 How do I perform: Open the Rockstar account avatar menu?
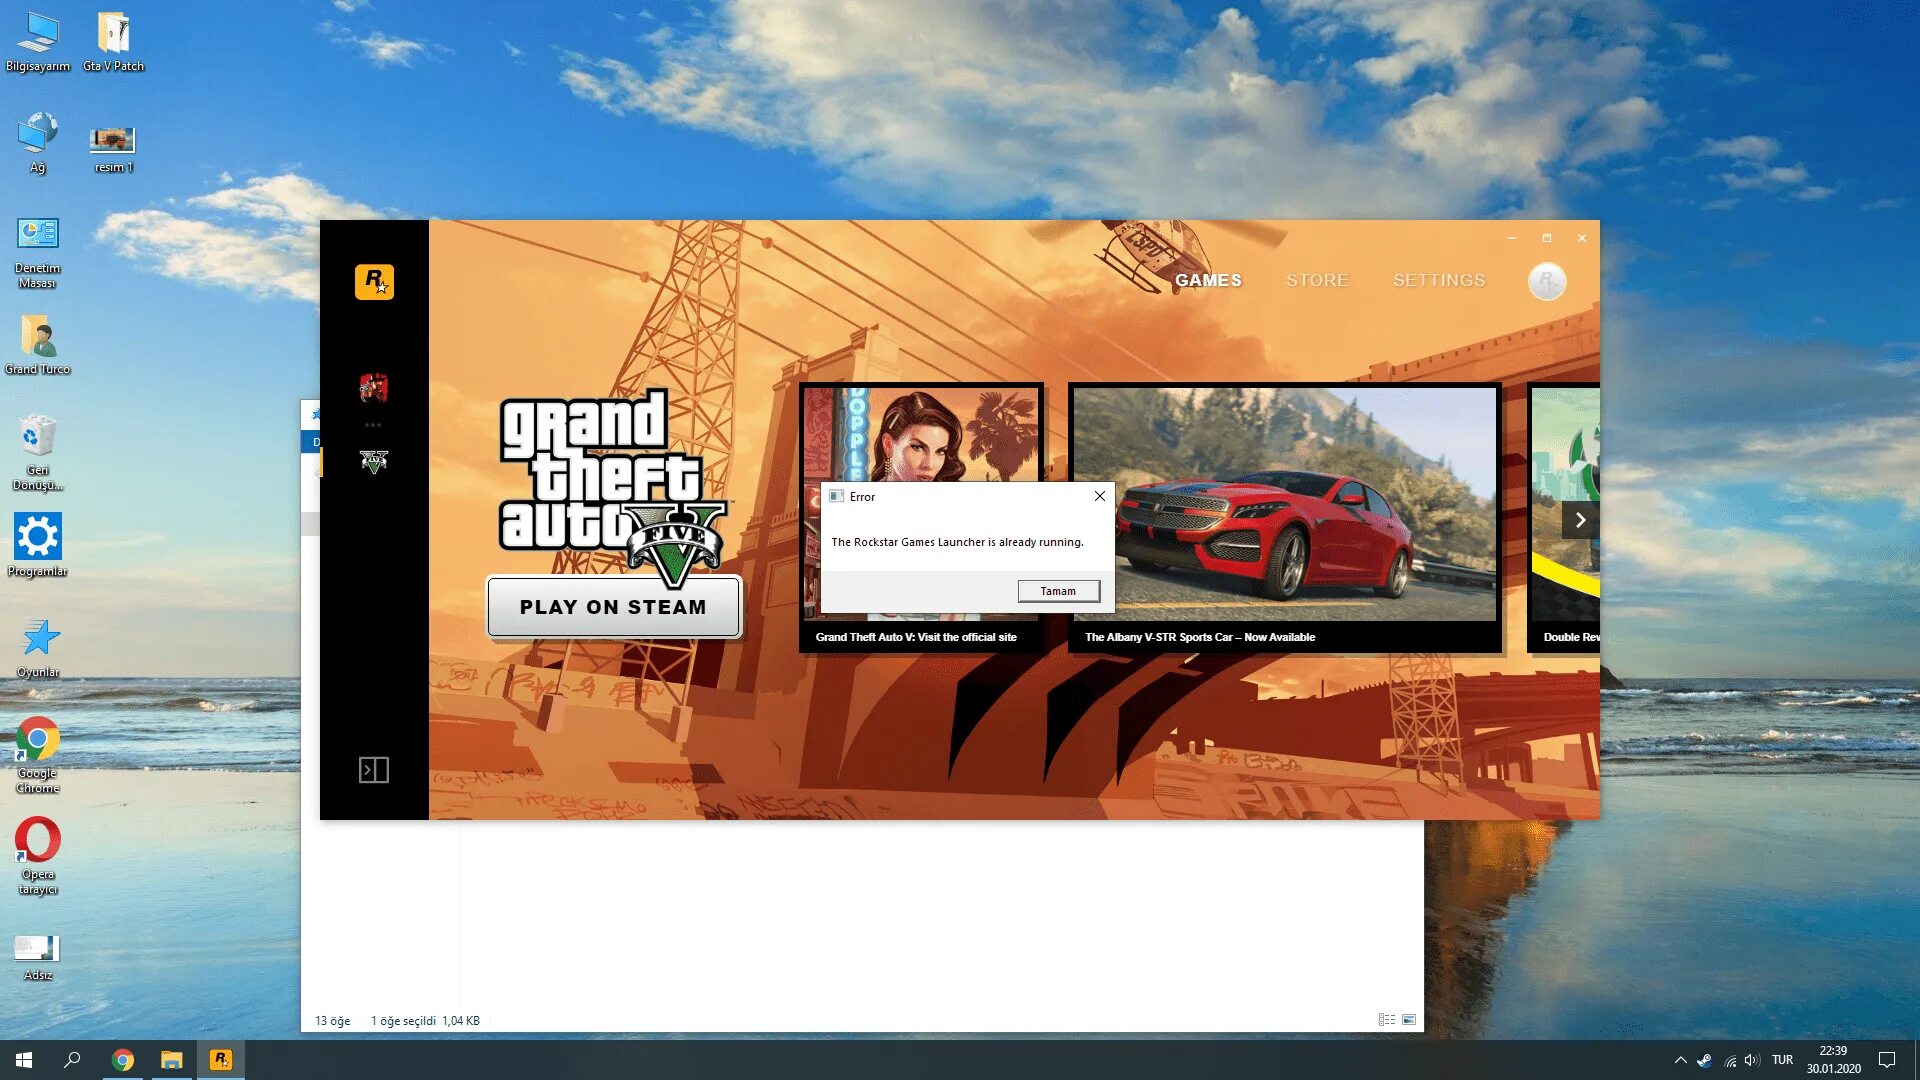click(1547, 281)
